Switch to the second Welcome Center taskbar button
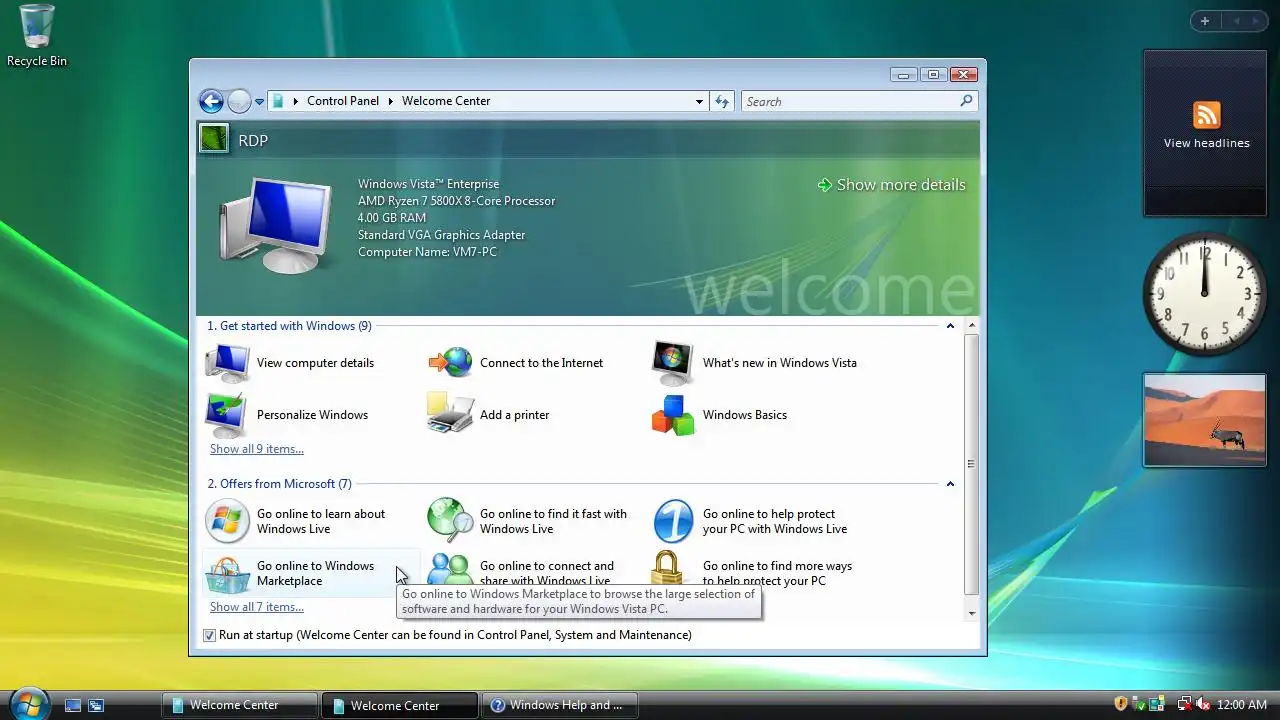The width and height of the screenshot is (1280, 720). pyautogui.click(x=400, y=705)
